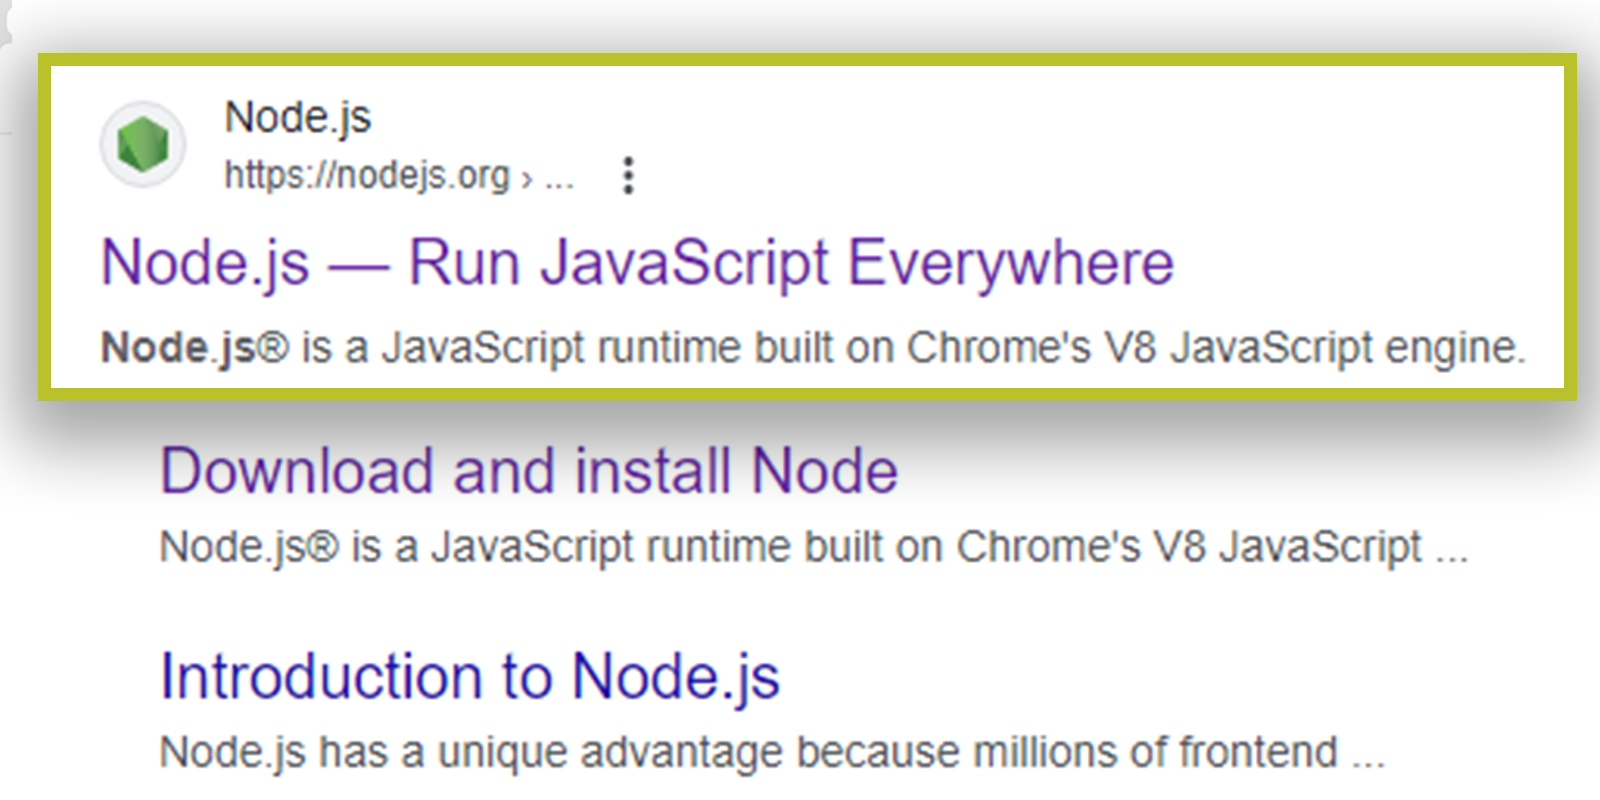
Task: Open the 'Introduction to Node.js' link
Action: tap(470, 677)
